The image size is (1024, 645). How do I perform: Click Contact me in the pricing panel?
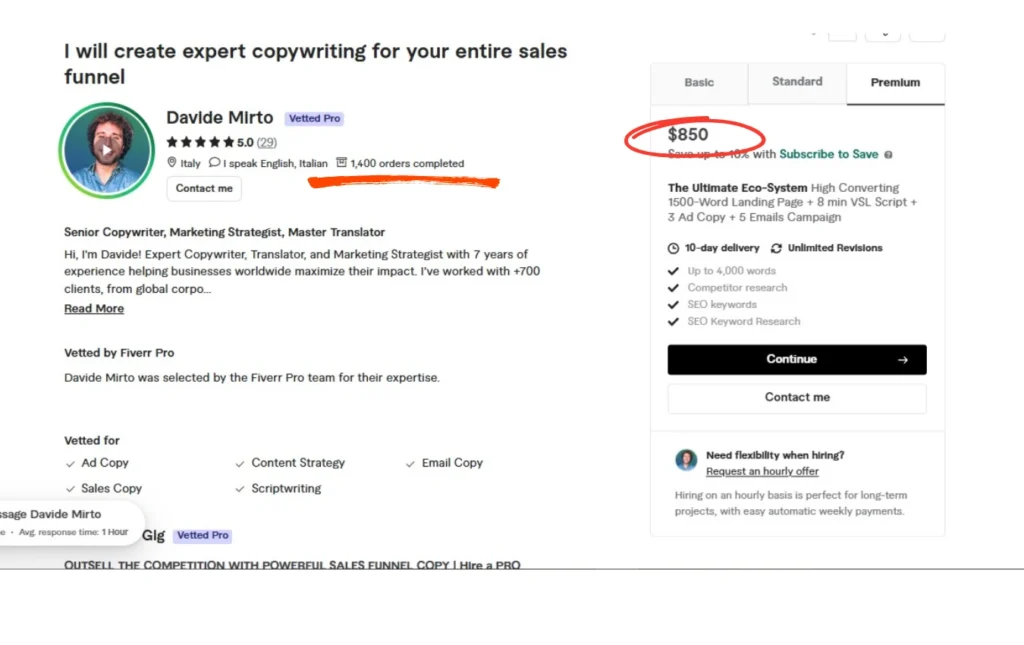[797, 398]
